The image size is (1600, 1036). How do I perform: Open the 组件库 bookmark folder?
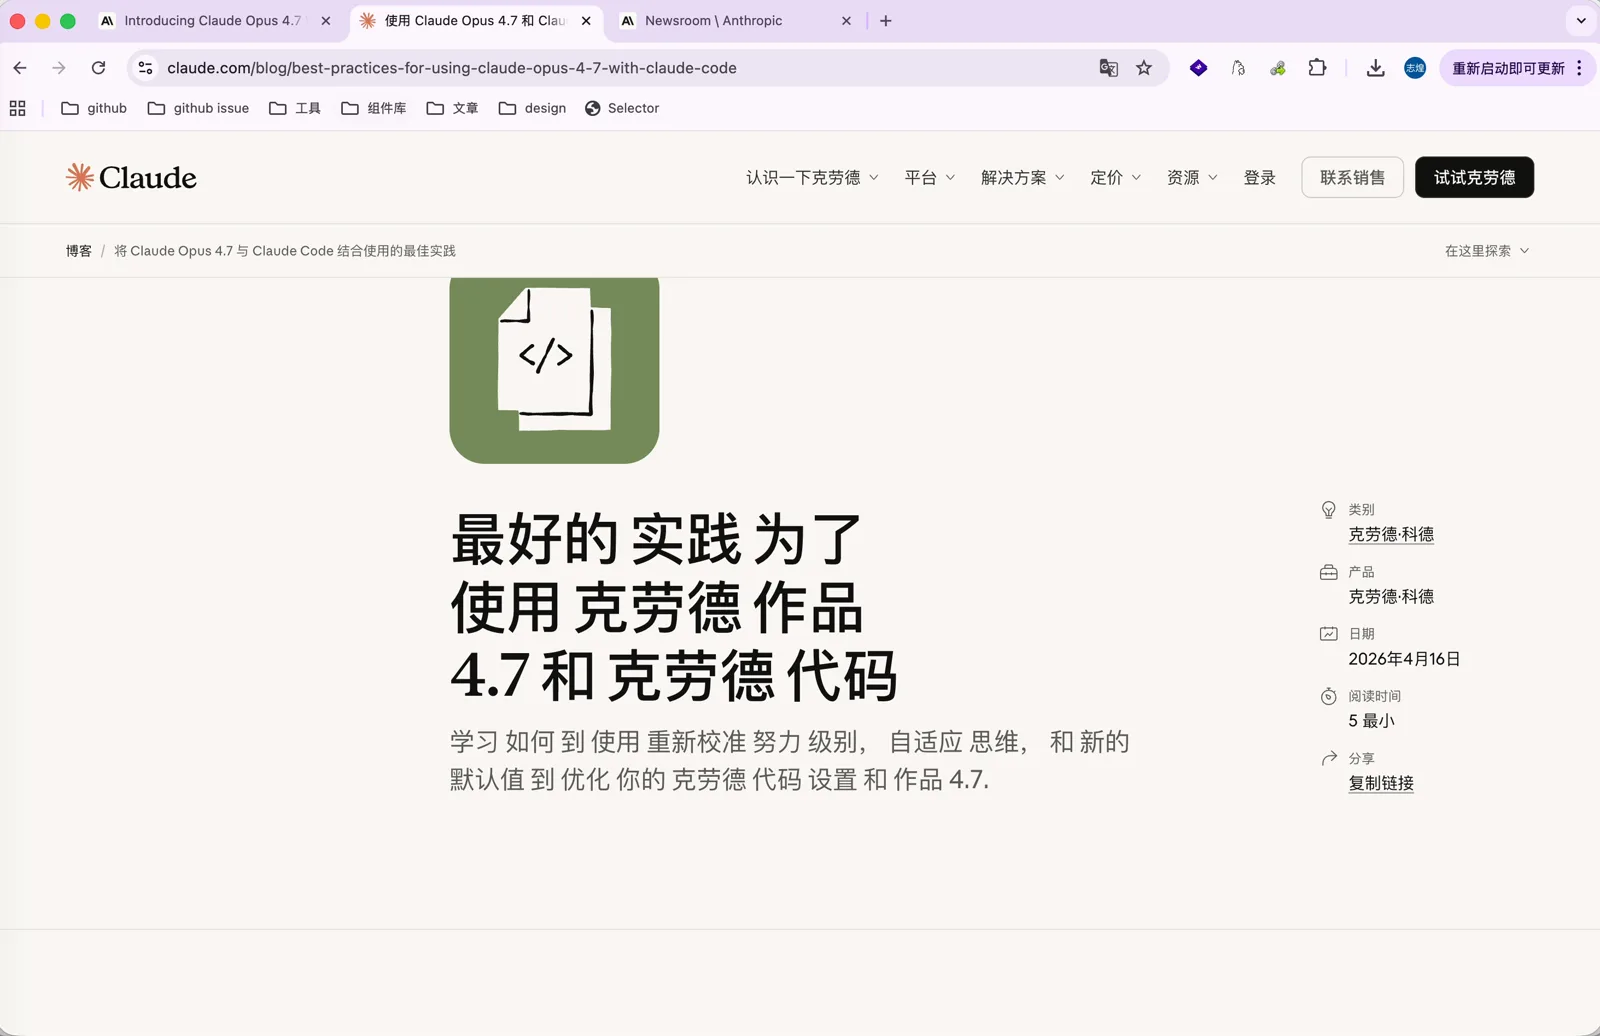click(373, 108)
